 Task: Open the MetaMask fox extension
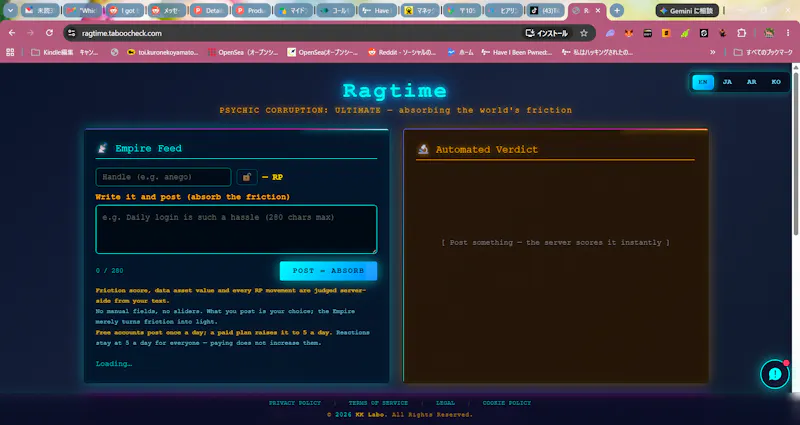(629, 33)
